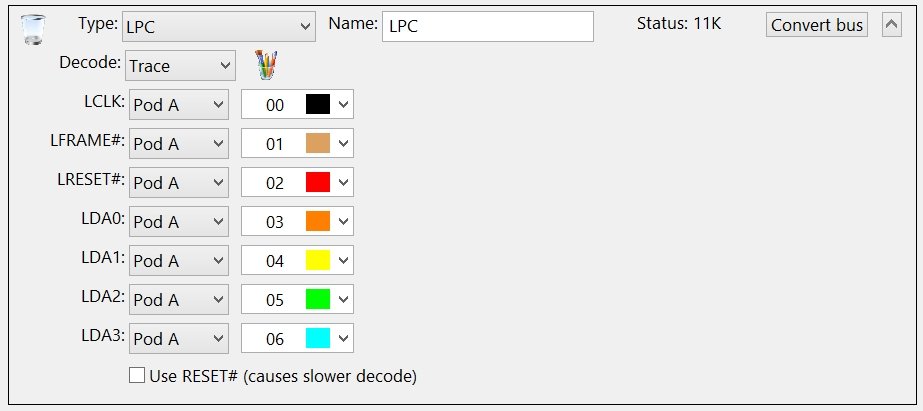Click the Name text field

(487, 26)
